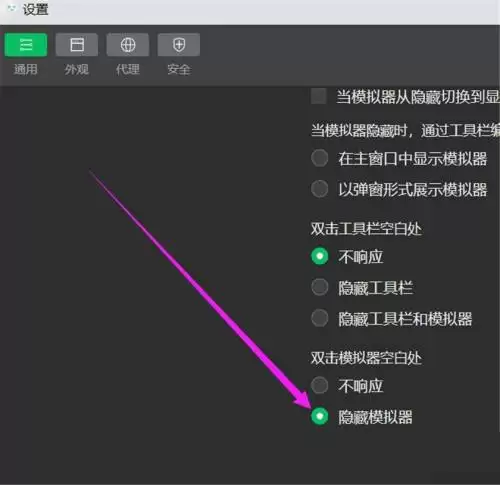This screenshot has width=500, height=485.
Task: Choose 不响应 radio under 双击模拟器空白处
Action: [320, 385]
